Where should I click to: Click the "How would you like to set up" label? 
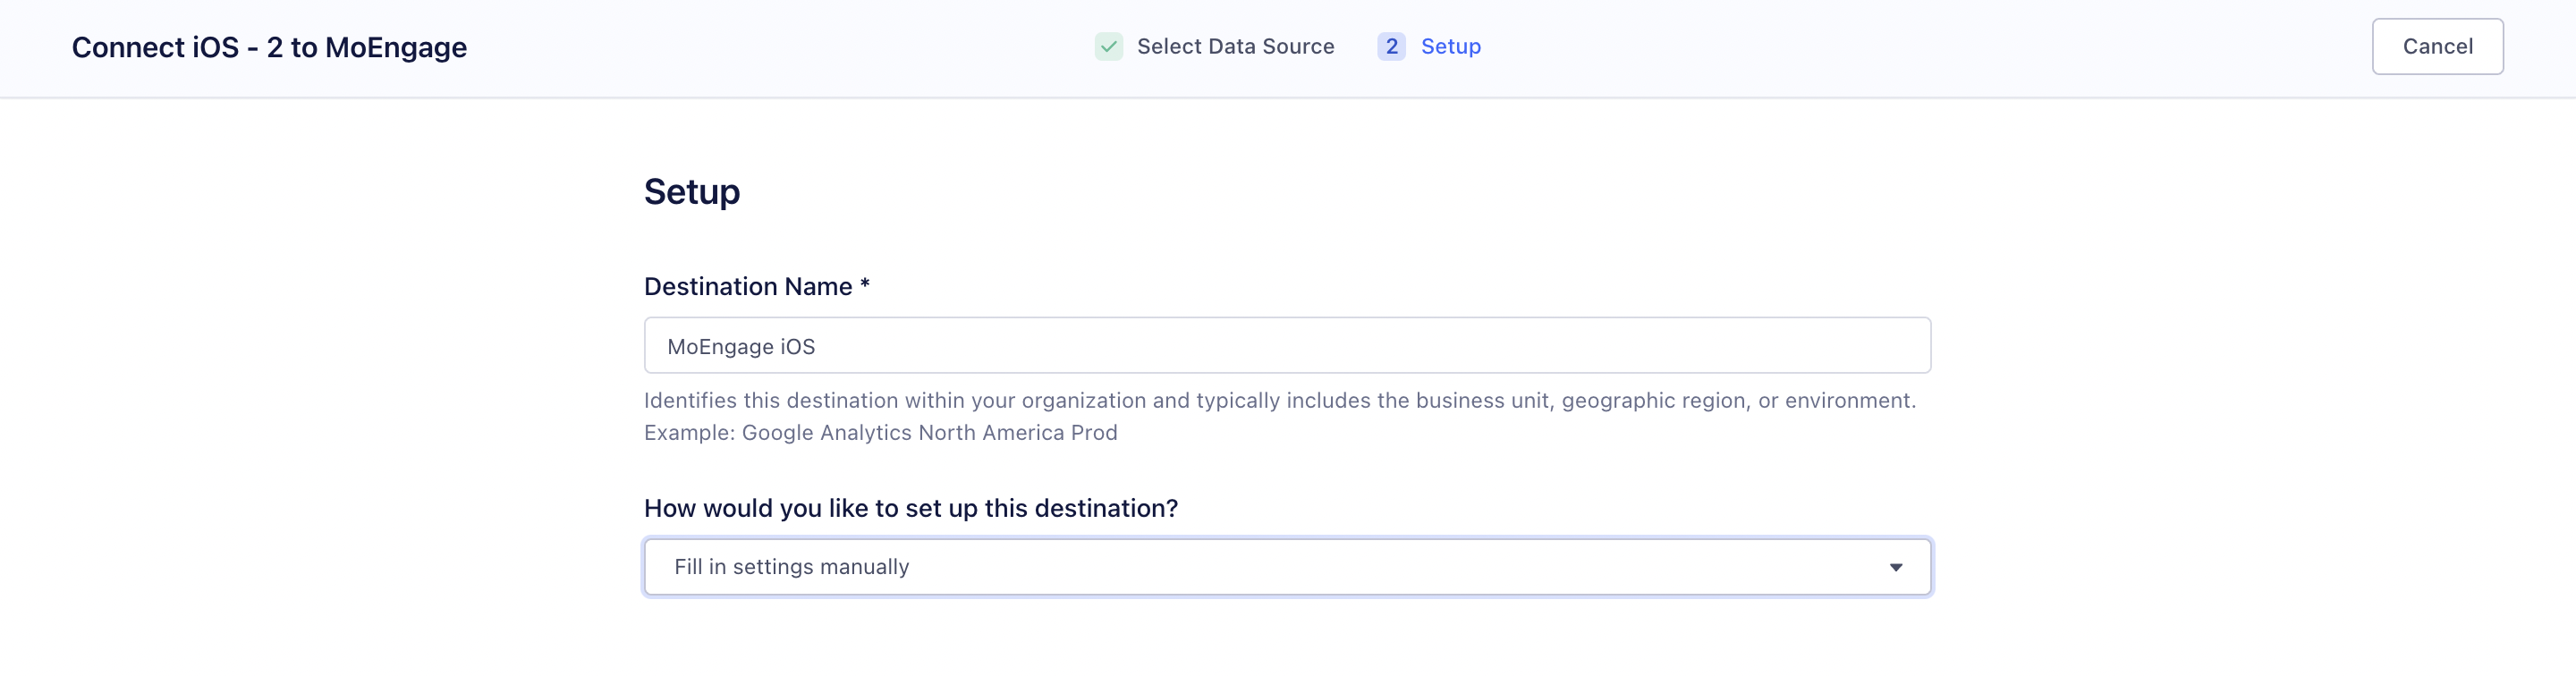(910, 509)
